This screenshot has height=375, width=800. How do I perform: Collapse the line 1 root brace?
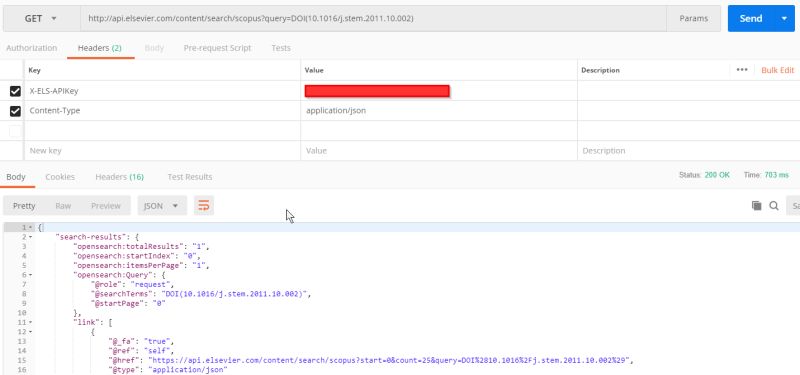31,227
